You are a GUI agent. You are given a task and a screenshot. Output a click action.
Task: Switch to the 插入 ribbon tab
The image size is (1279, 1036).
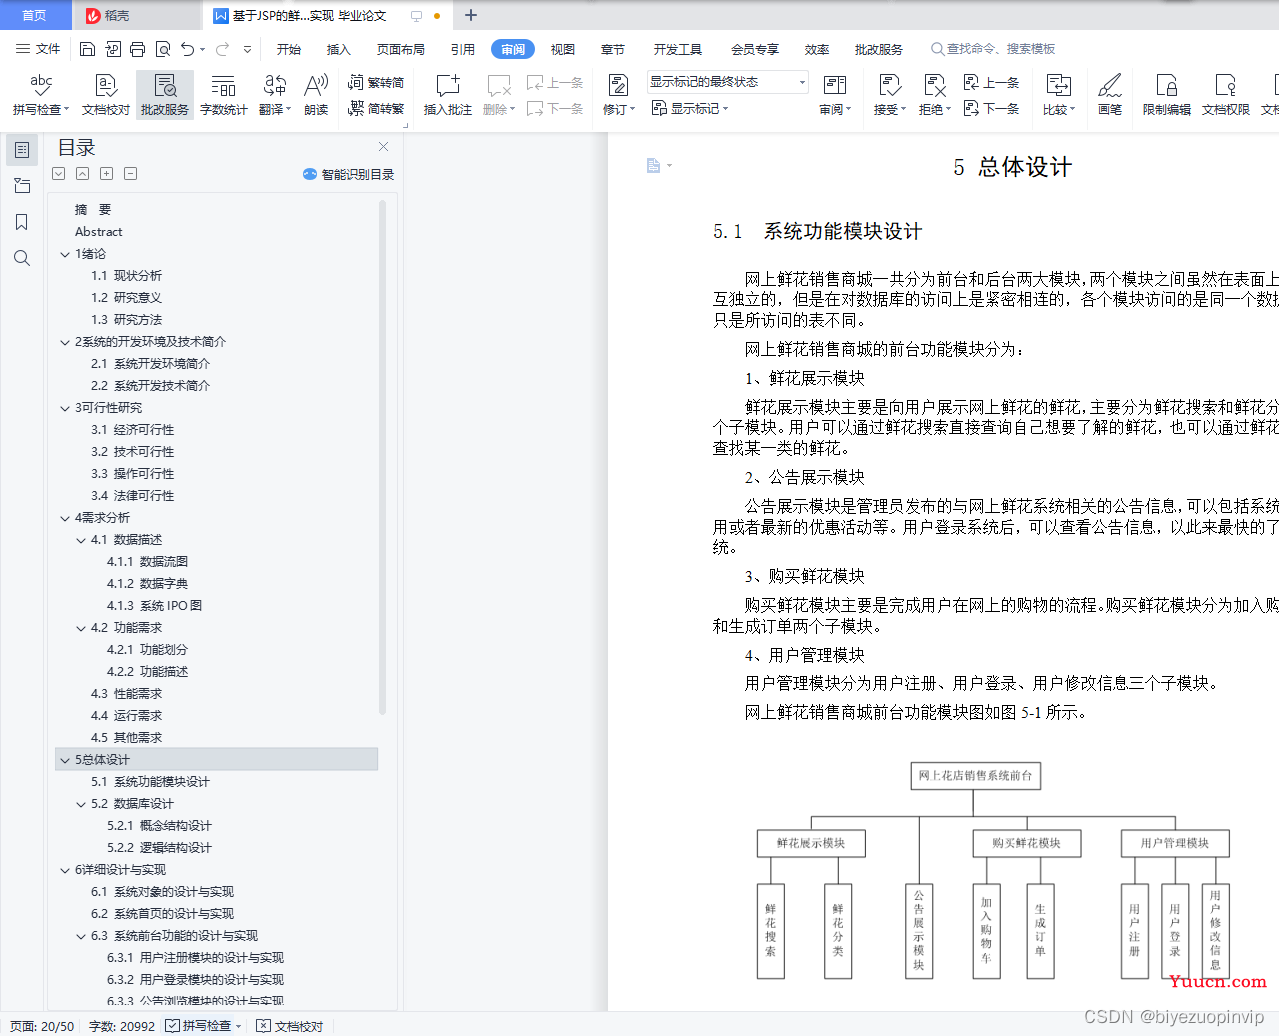click(x=339, y=49)
